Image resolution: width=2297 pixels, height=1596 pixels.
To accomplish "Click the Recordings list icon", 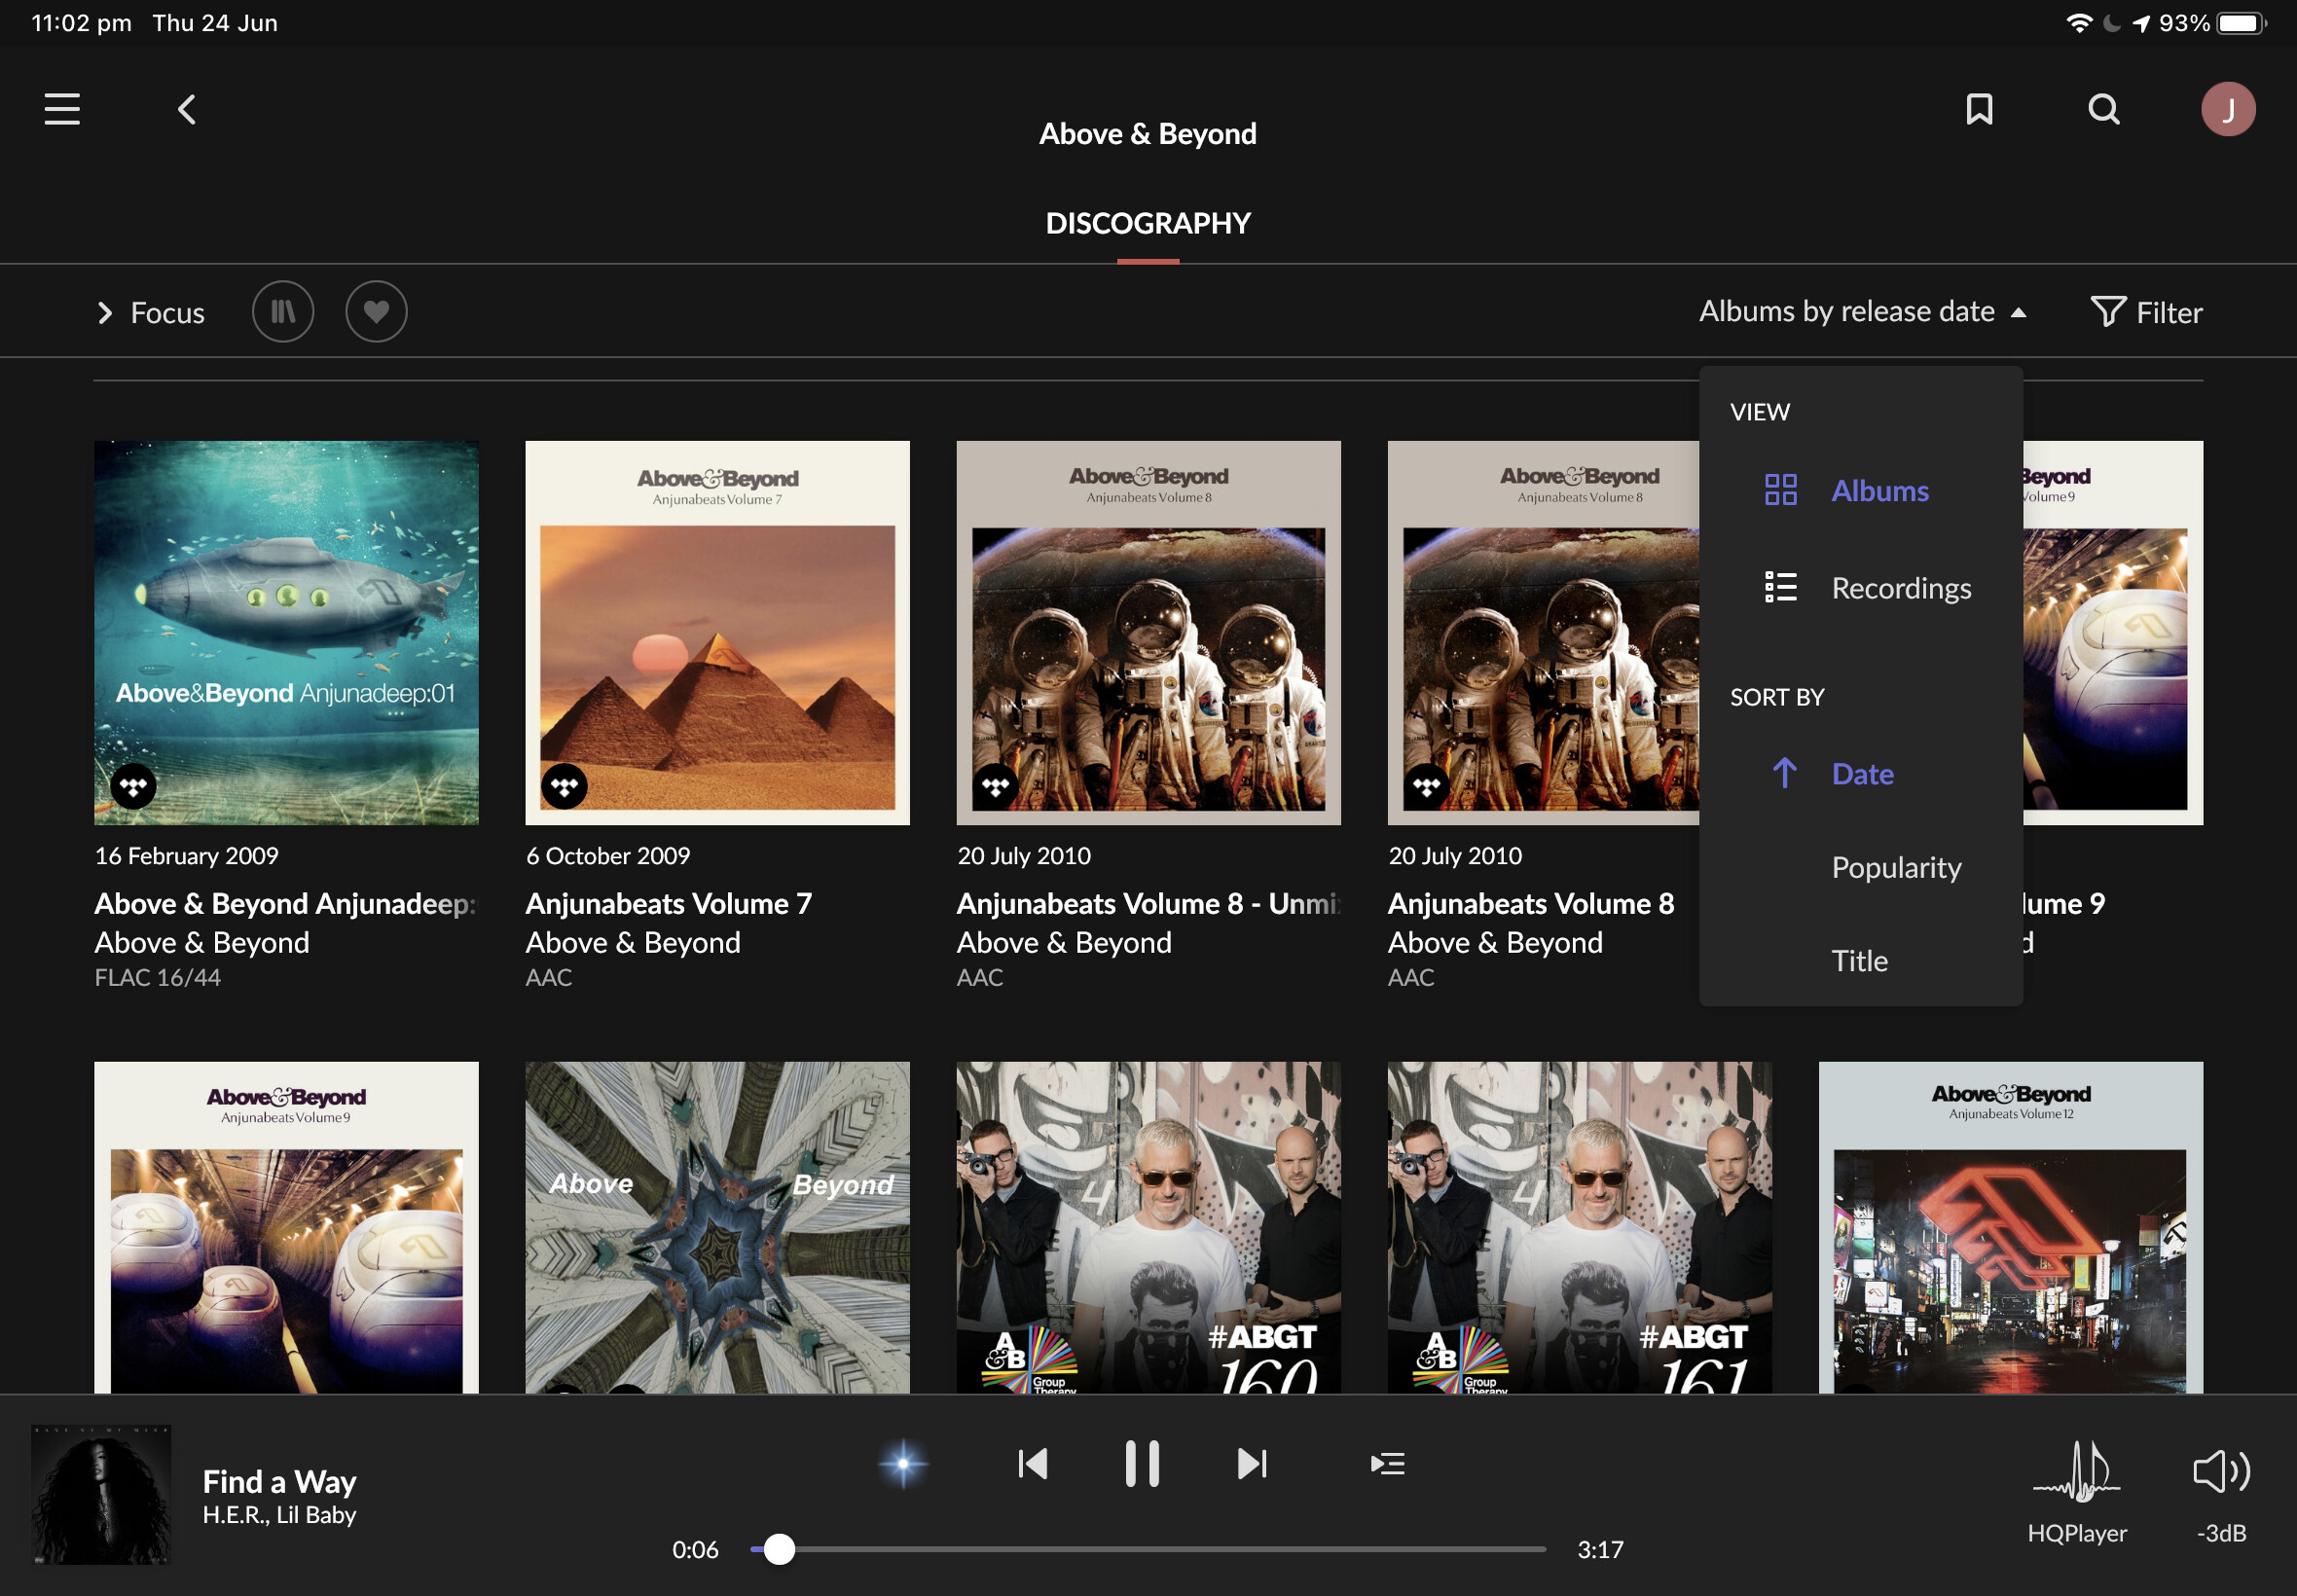I will 1780,587.
